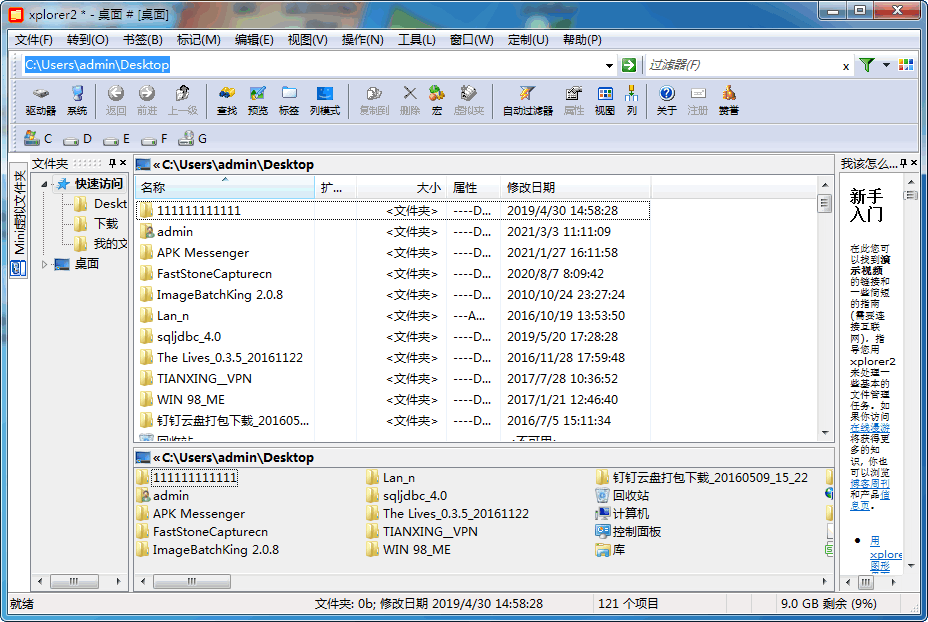Click the colored grid icon beside the filter

point(906,65)
